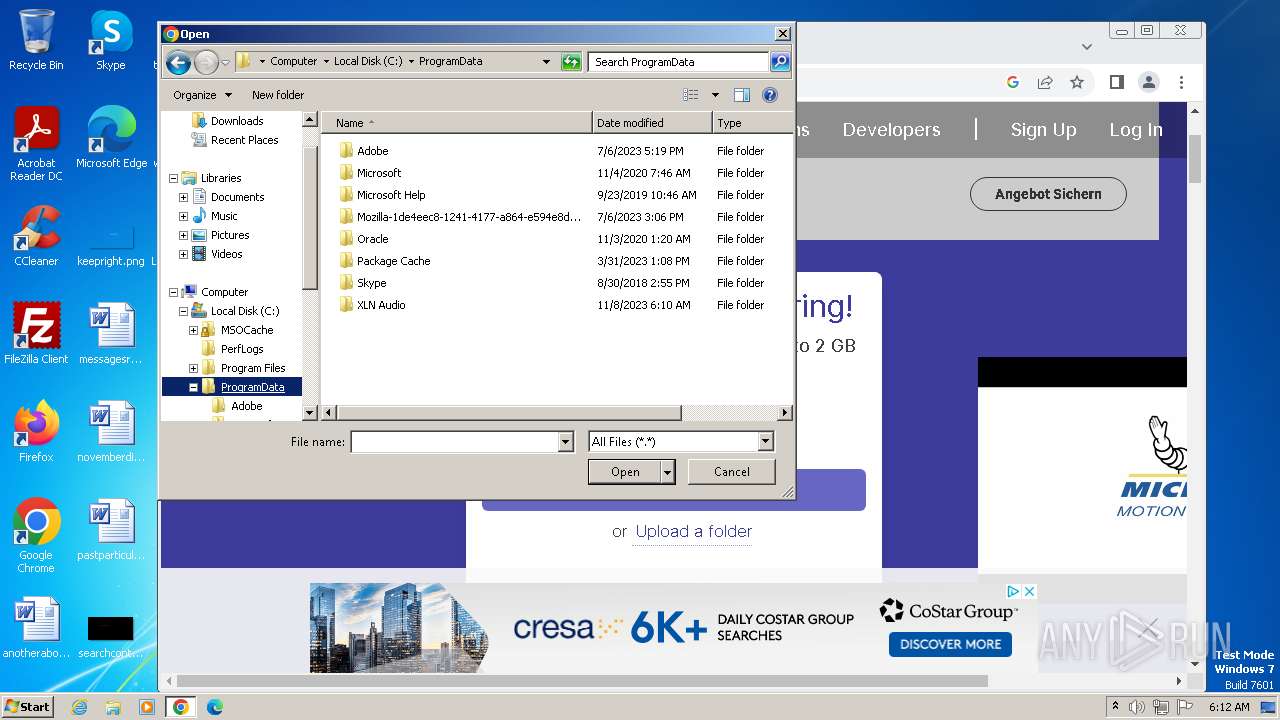Click the Search ProgramData field
This screenshot has height=720, width=1280.
click(678, 62)
